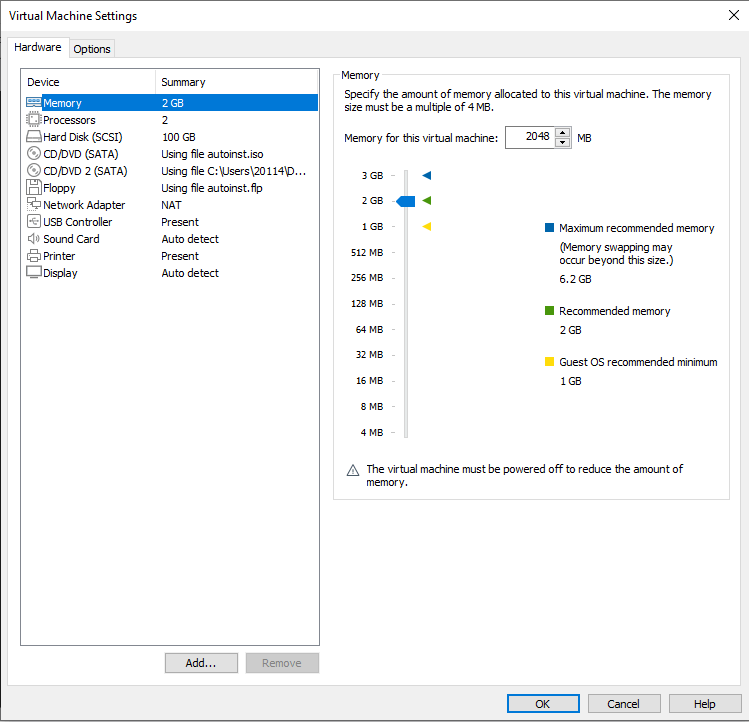749x722 pixels.
Task: Click the Device column header
Action: click(88, 82)
